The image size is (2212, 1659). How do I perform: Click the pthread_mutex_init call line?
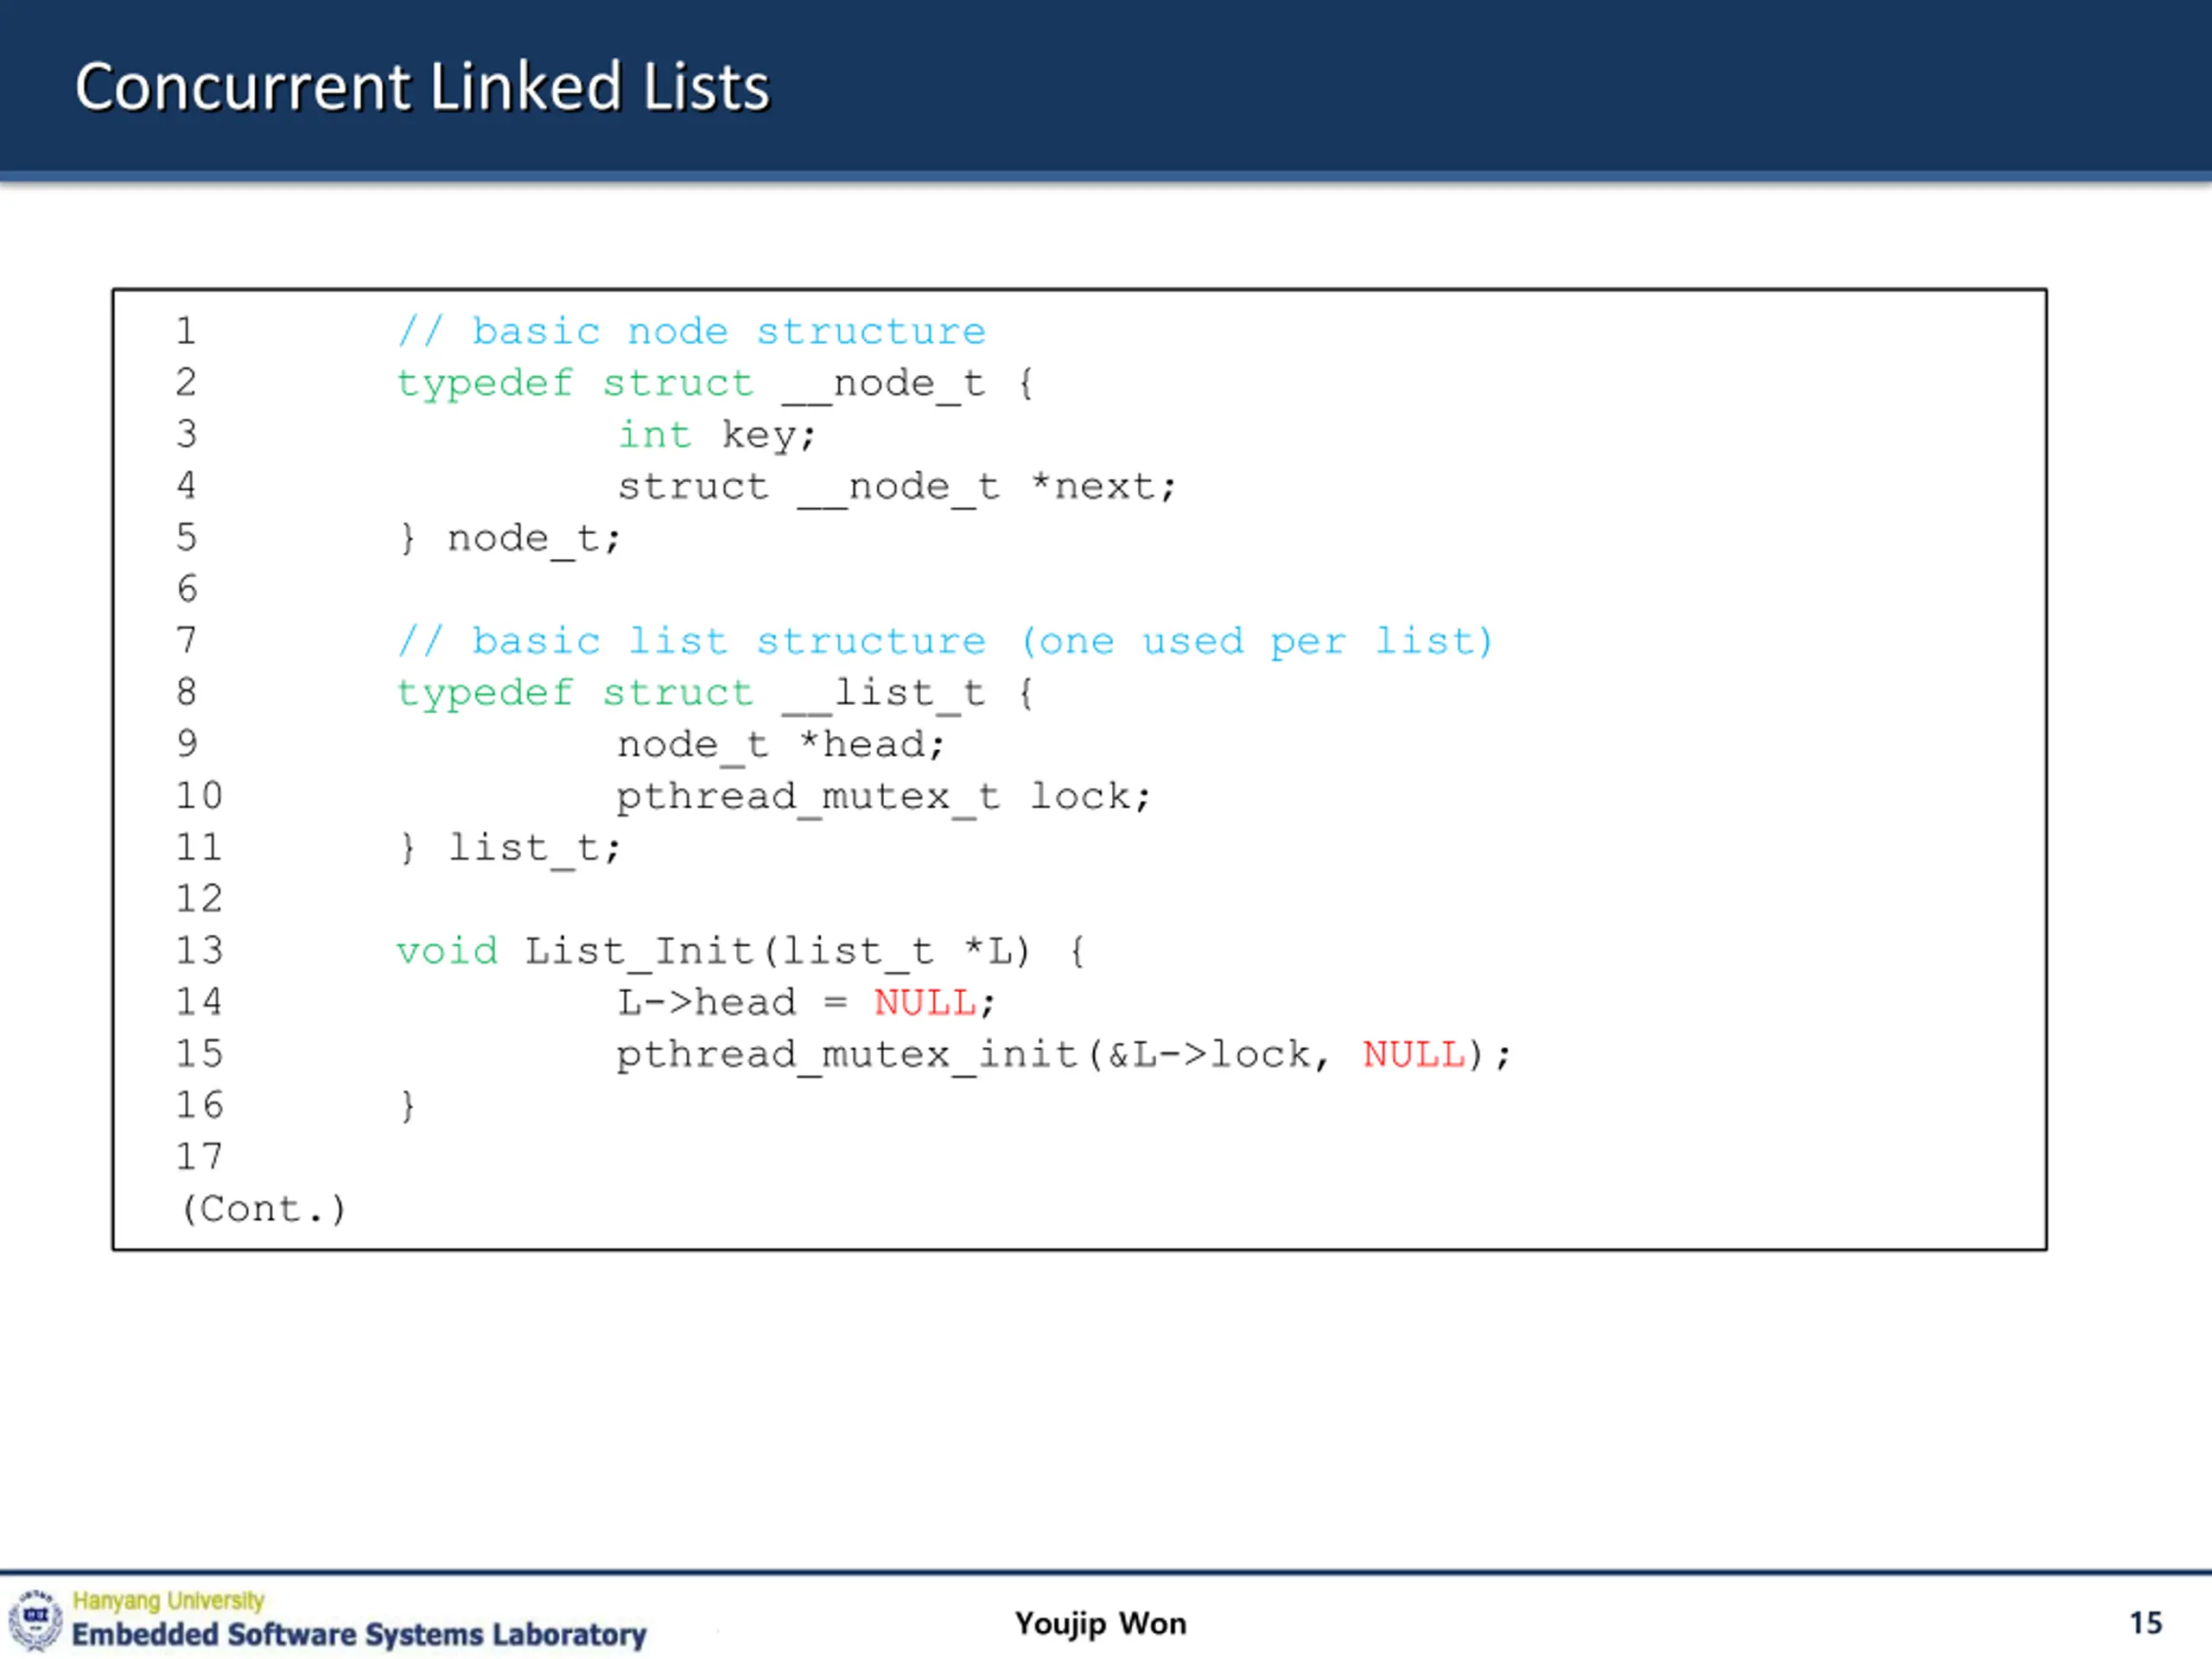point(1063,1055)
